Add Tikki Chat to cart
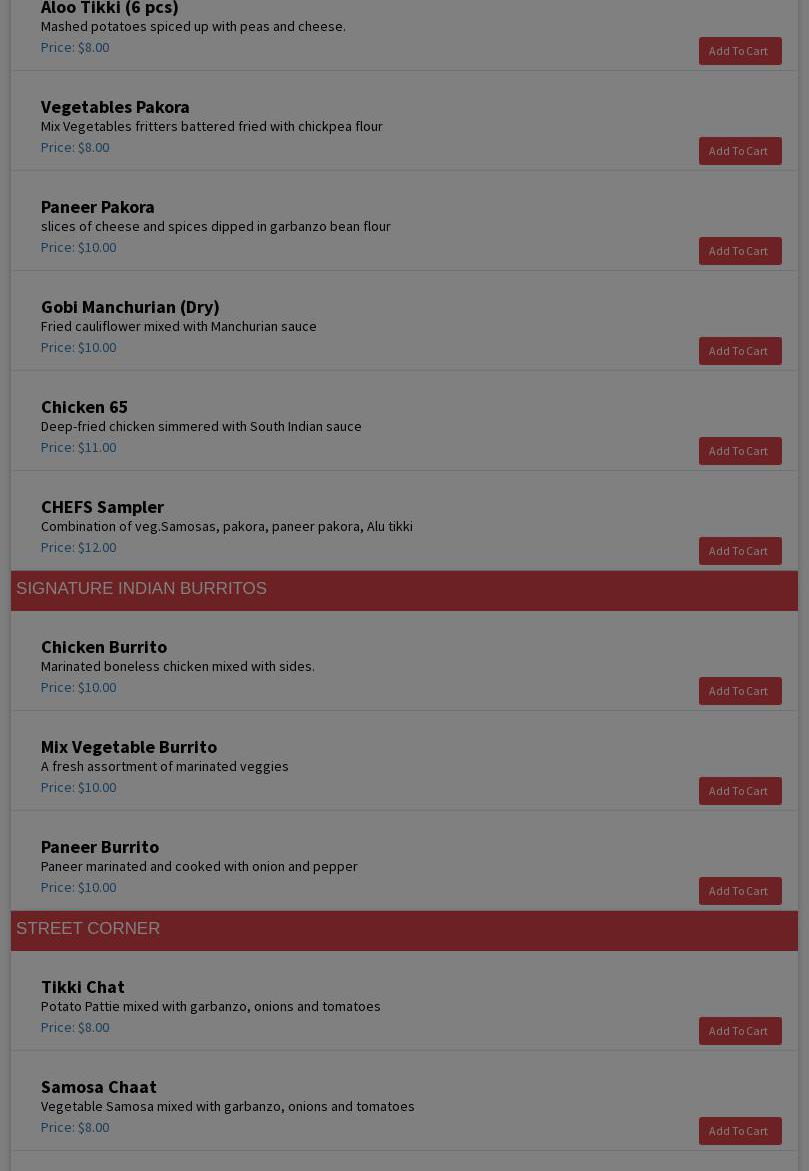The height and width of the screenshot is (1171, 809). click(x=740, y=1031)
